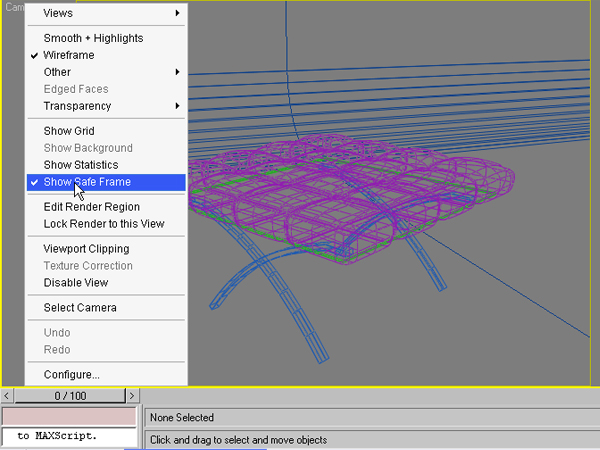Click the greyed-out Show Background entry

coord(106,148)
